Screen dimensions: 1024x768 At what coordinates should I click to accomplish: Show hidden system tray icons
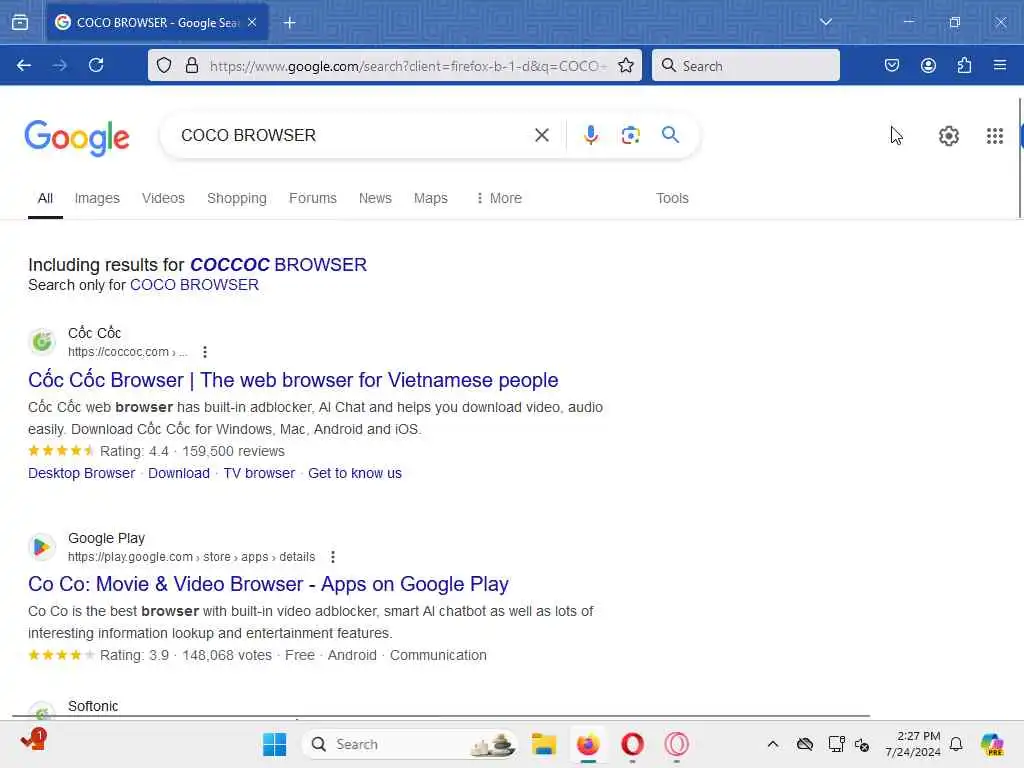point(773,744)
